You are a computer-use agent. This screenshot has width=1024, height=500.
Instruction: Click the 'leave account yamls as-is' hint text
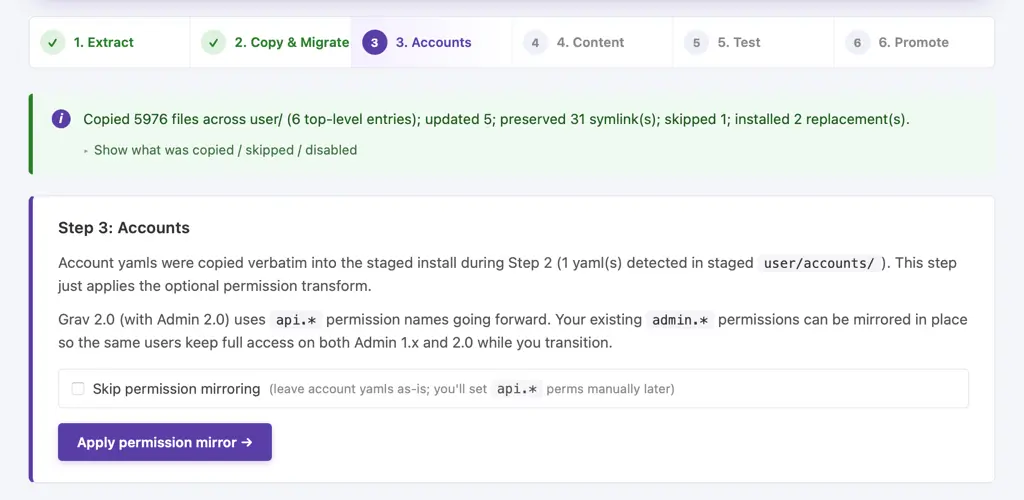[472, 389]
